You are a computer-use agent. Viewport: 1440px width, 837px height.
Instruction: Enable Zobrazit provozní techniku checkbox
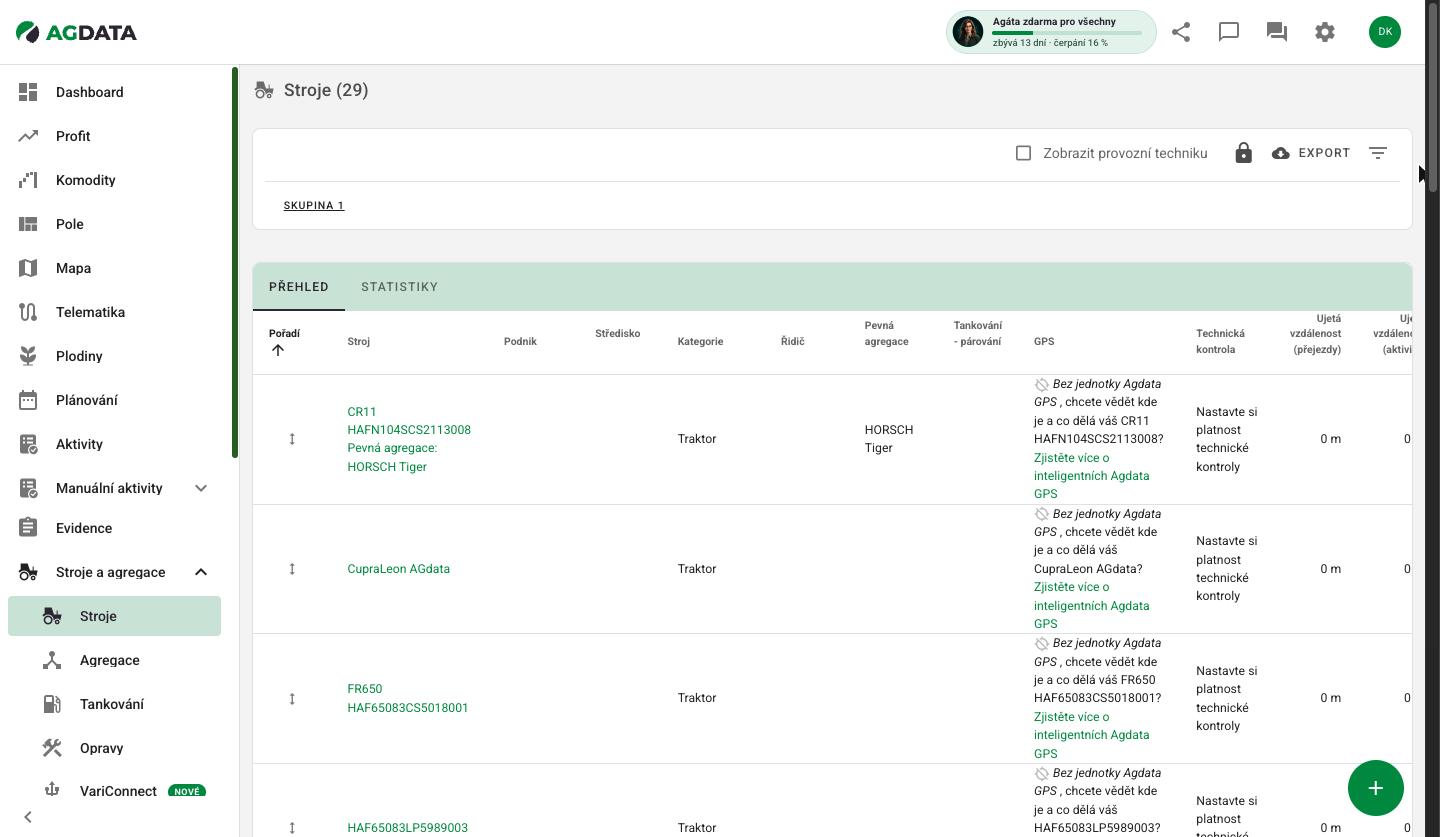1023,153
